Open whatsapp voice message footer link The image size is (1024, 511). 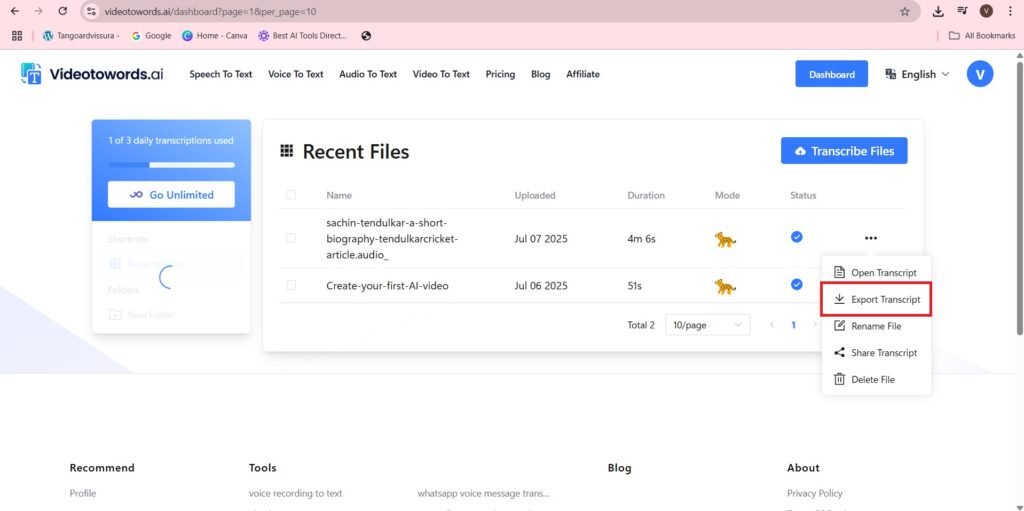(483, 493)
